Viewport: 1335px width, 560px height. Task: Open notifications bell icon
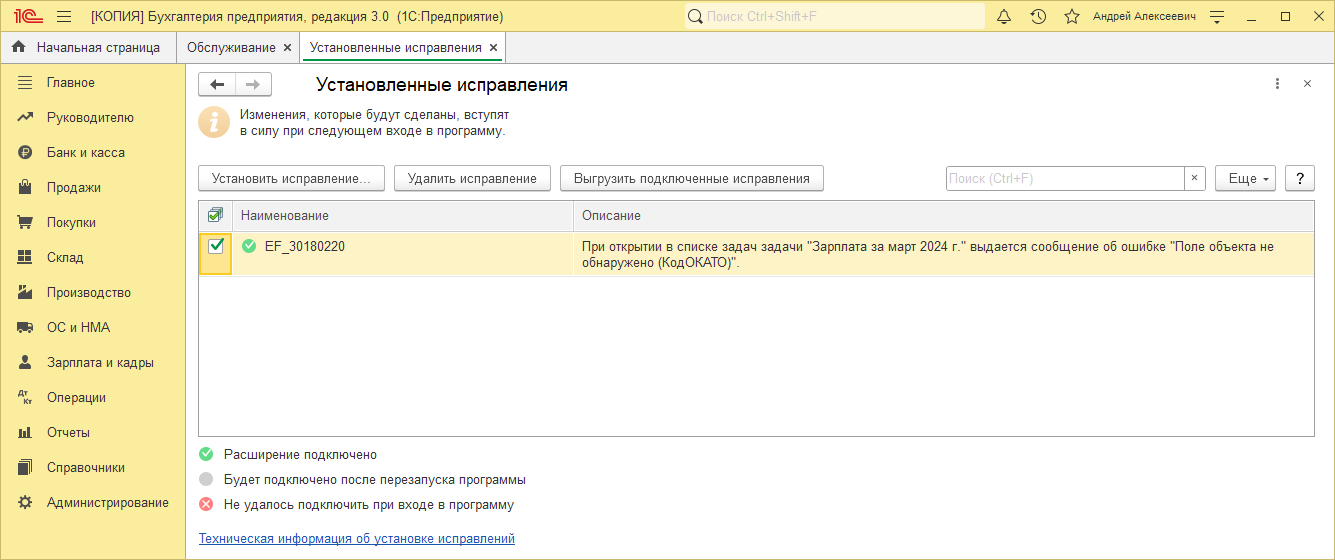click(1005, 17)
